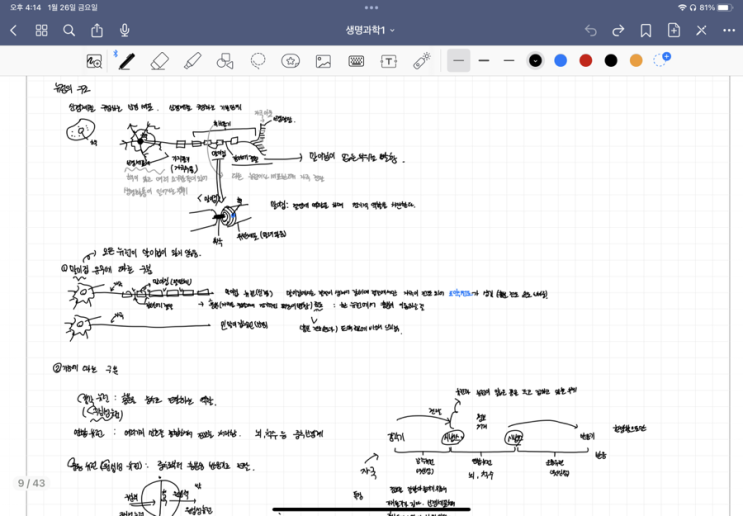Select the Lasso tool
Screen dimensions: 743x516
click(x=258, y=61)
